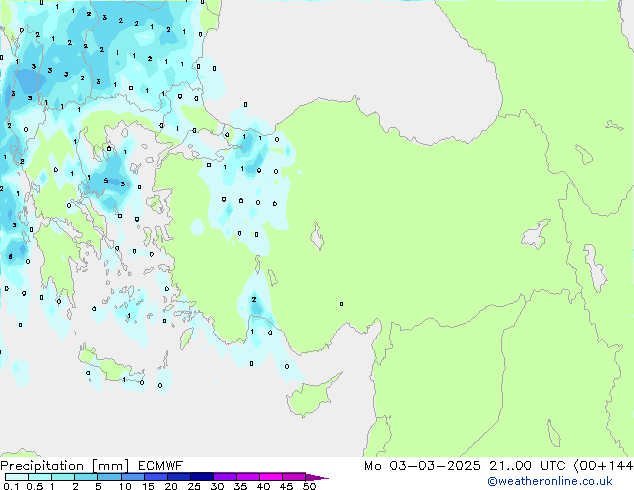634x490 pixels.
Task: Click the 'Mo 03-03-2025' date text
Action: [x=422, y=466]
